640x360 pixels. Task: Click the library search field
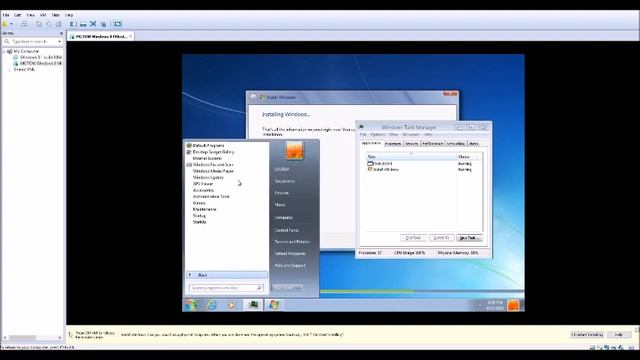(x=31, y=42)
